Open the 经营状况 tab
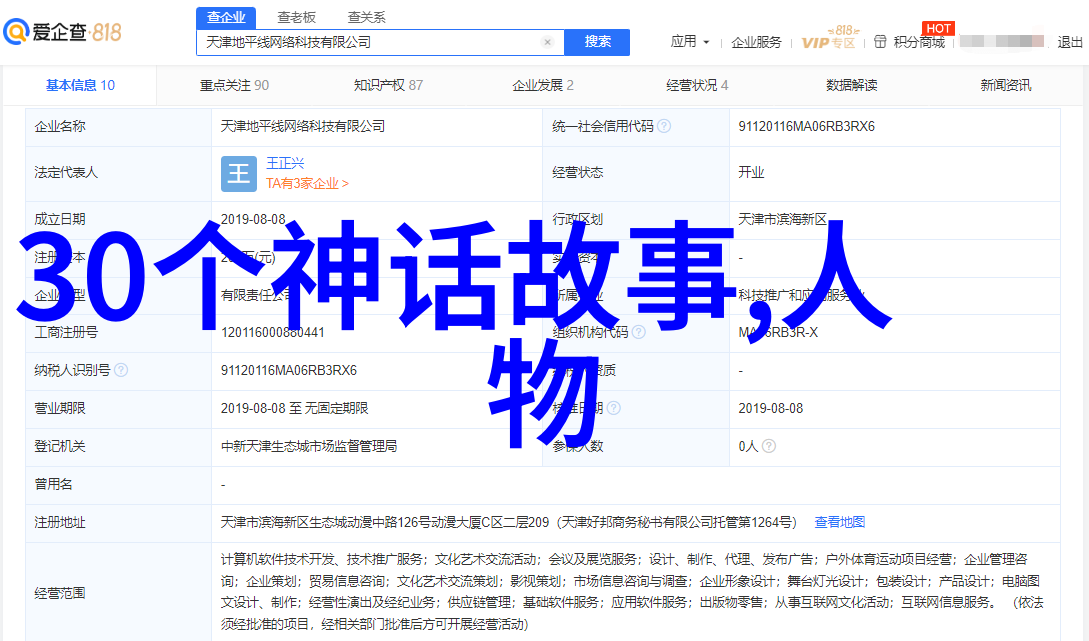Viewport: 1089px width, 641px height. pyautogui.click(x=697, y=85)
